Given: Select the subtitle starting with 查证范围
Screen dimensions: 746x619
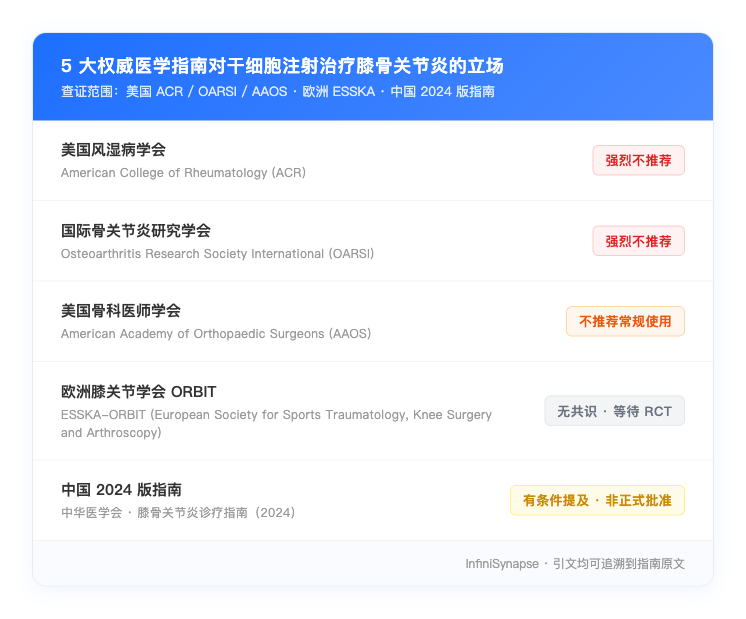Looking at the screenshot, I should tap(278, 91).
